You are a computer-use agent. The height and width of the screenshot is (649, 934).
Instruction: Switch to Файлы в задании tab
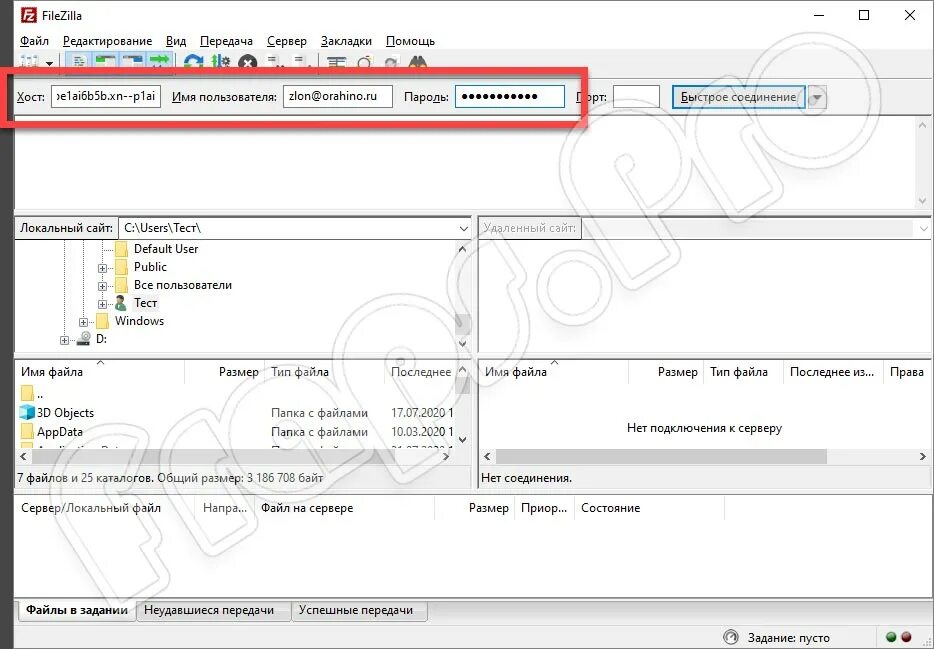click(76, 610)
